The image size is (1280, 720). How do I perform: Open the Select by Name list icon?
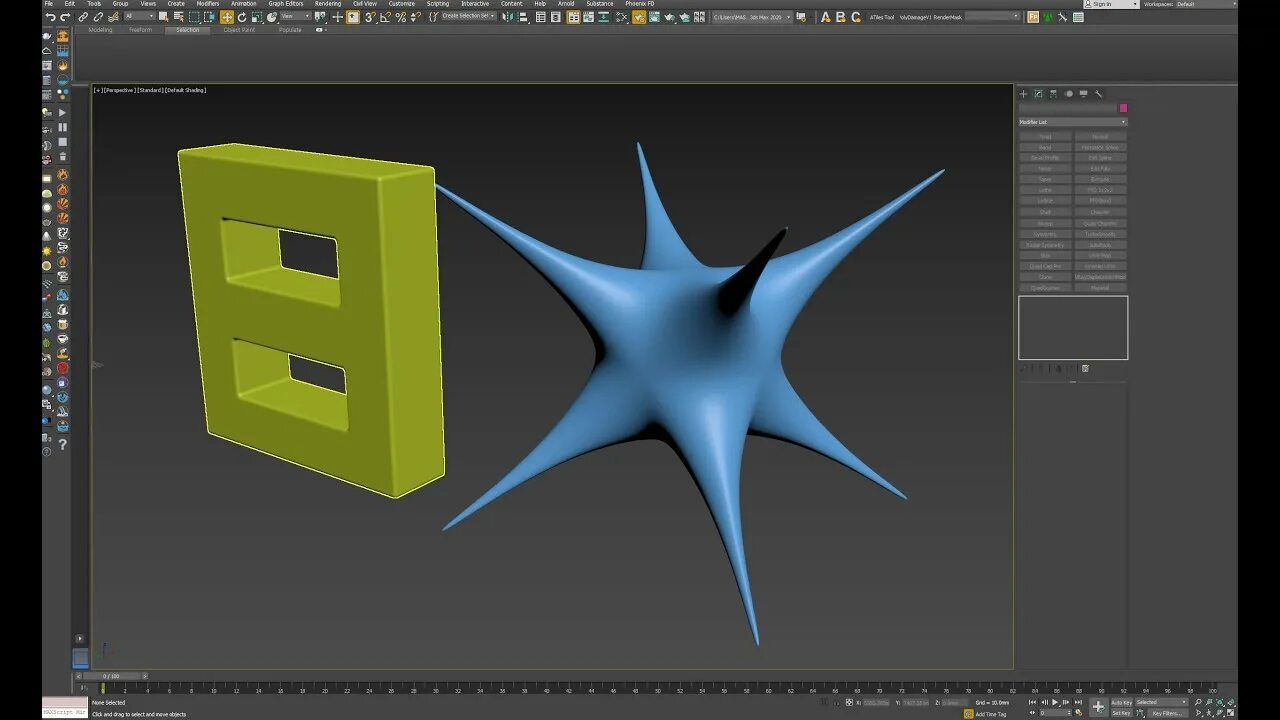(x=179, y=17)
